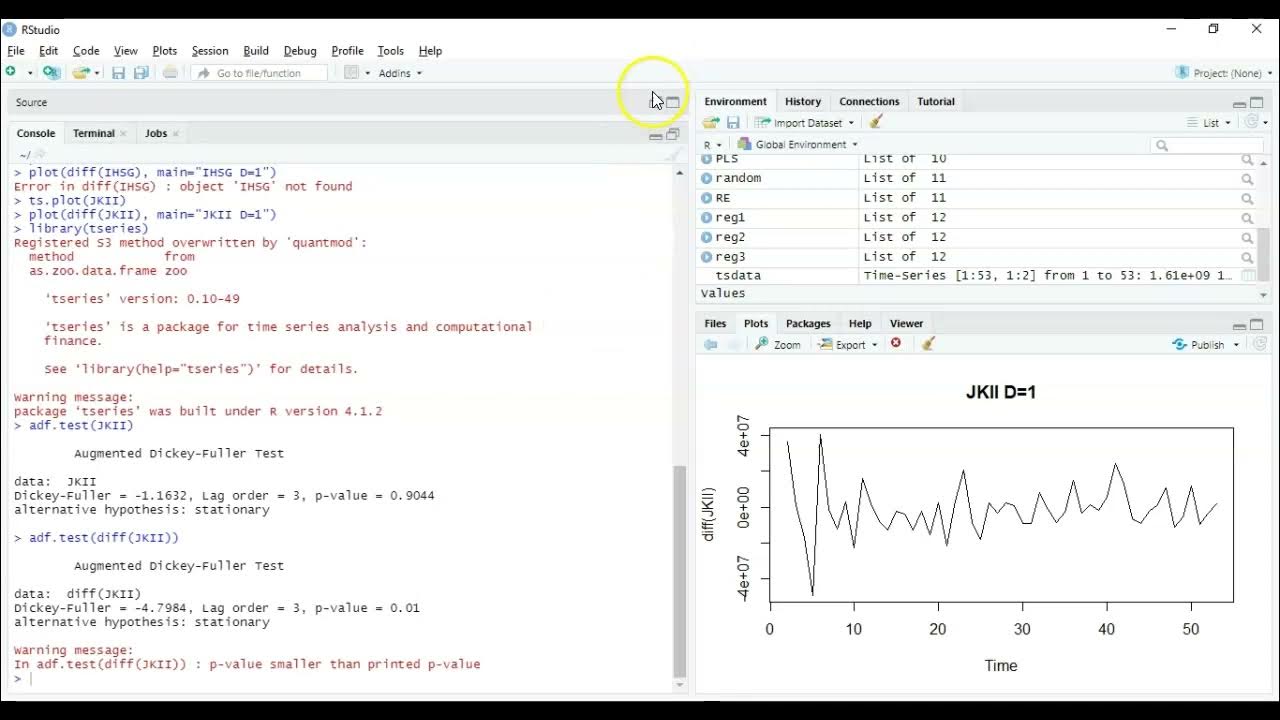Switch to the Packages tab
The width and height of the screenshot is (1280, 720).
(808, 323)
